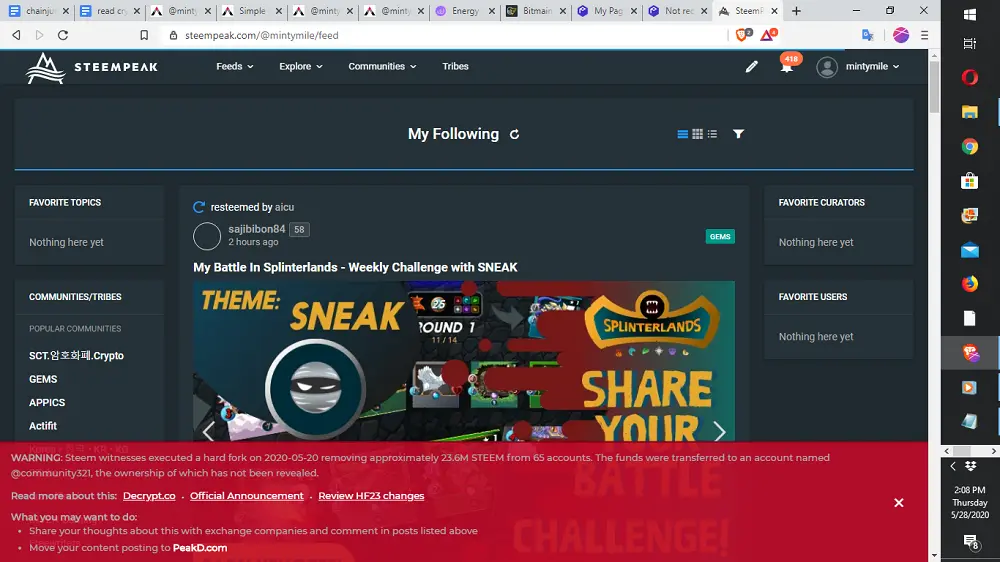The height and width of the screenshot is (562, 1000).
Task: Click the resteem arrow icon
Action: 199,207
